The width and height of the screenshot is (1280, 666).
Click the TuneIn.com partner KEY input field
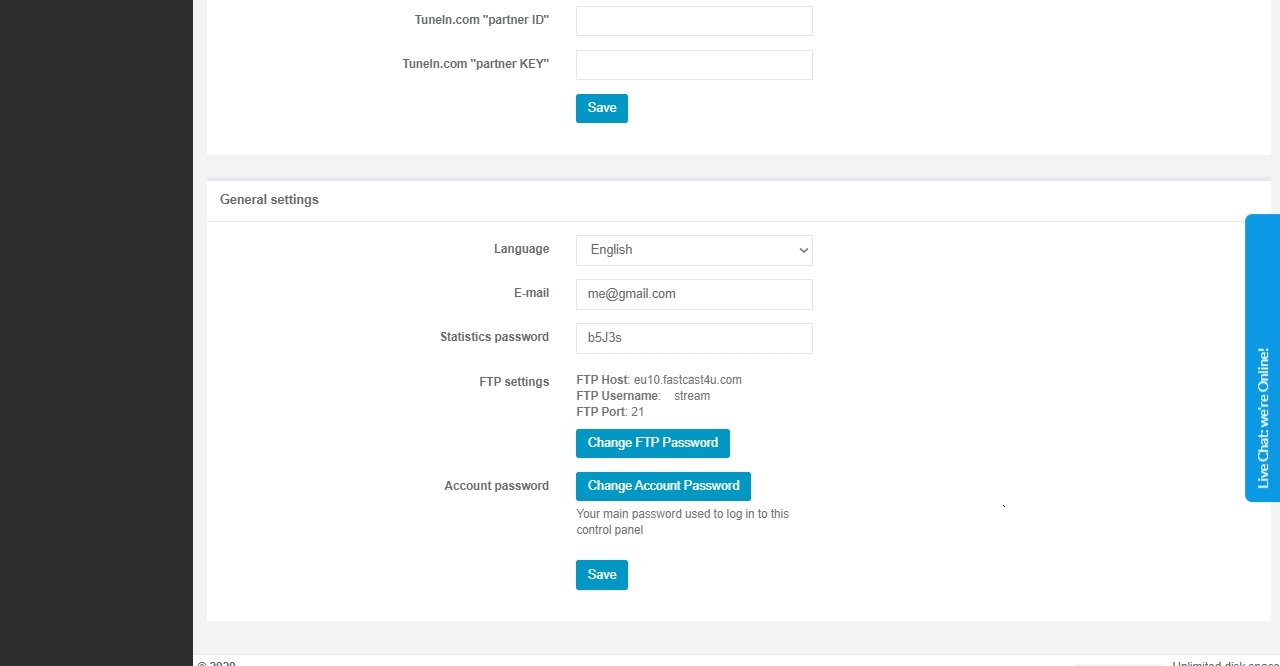(x=694, y=65)
